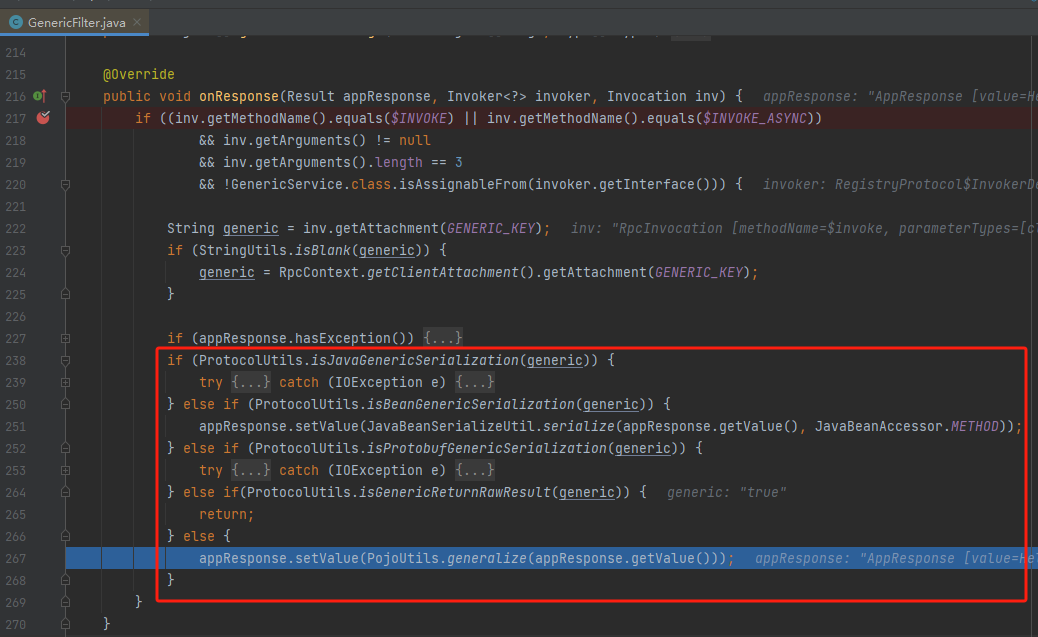Screen dimensions: 1038x637
Task: Close the GenericFilter.java tab
Action: click(137, 22)
